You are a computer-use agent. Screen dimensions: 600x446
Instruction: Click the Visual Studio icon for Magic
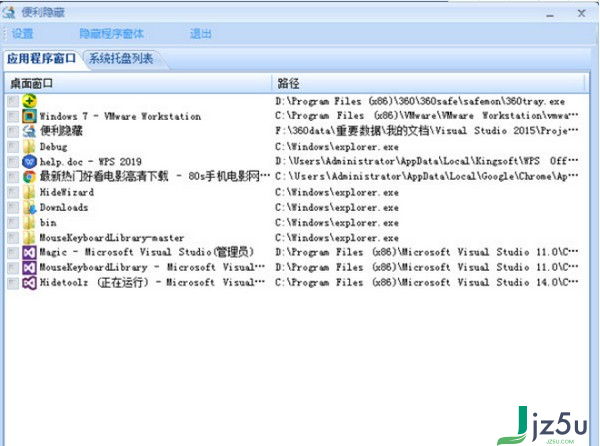29,252
